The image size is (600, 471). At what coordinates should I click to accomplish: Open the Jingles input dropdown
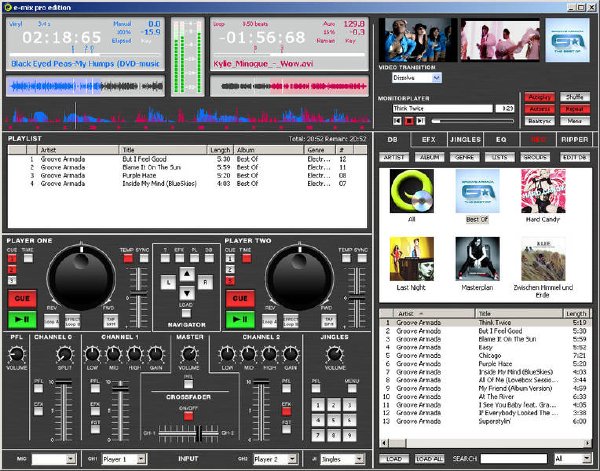pyautogui.click(x=359, y=459)
